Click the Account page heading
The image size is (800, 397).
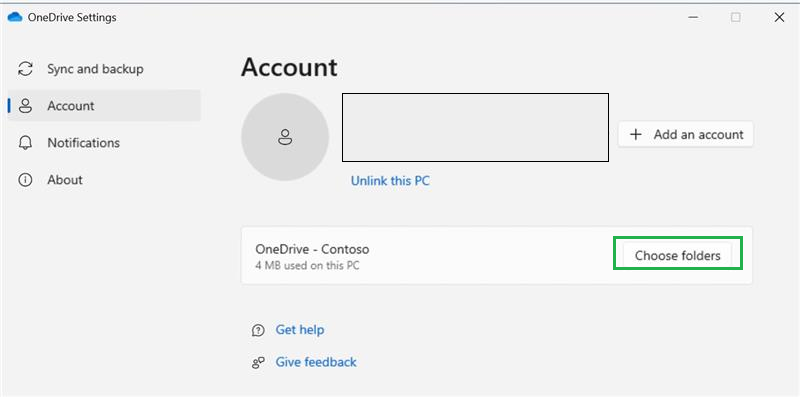coord(289,67)
